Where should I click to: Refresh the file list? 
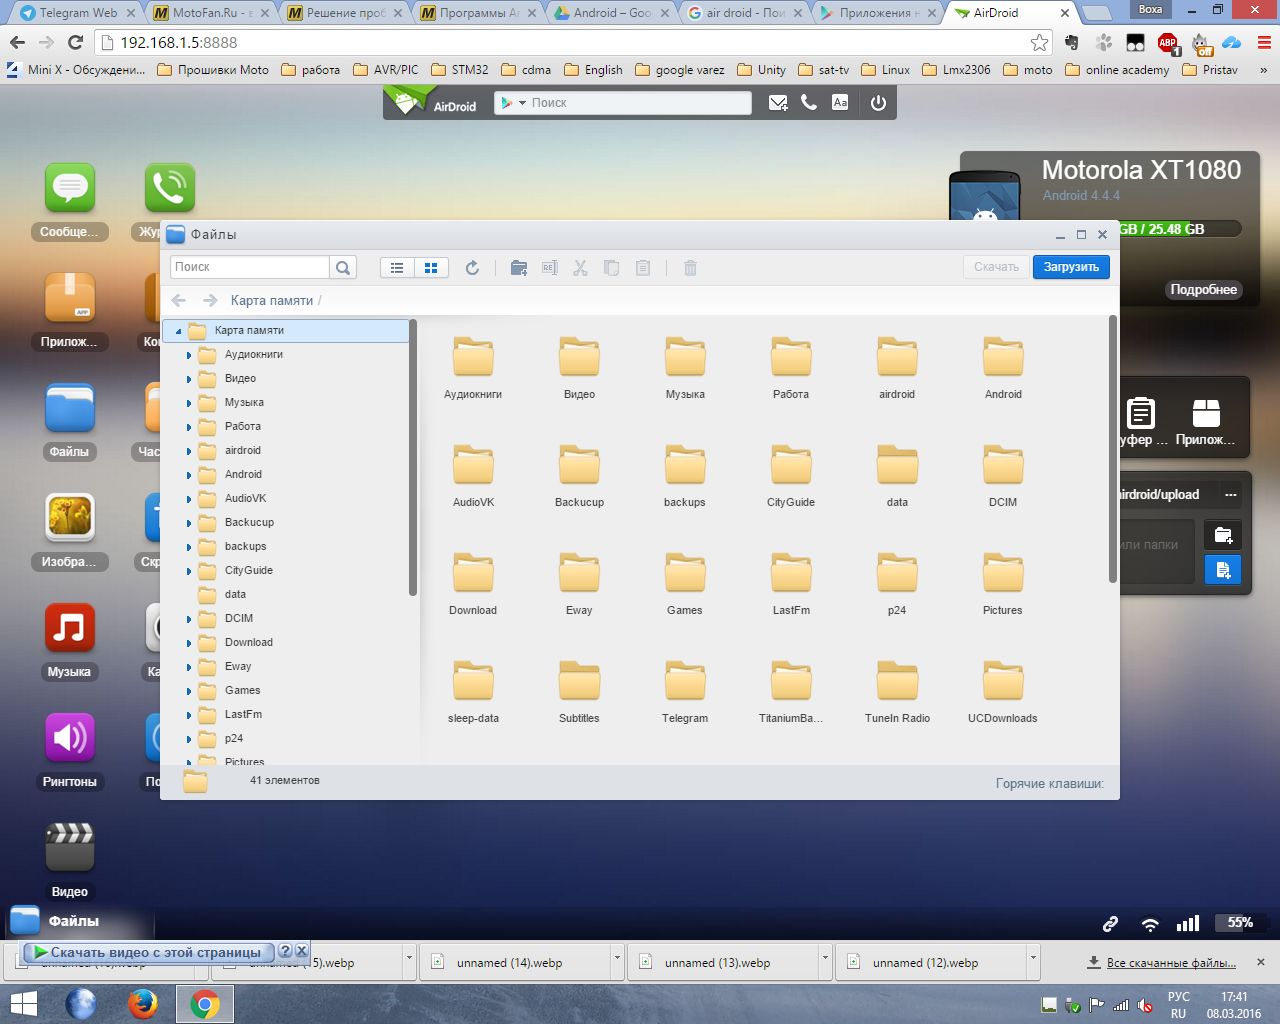pyautogui.click(x=472, y=267)
